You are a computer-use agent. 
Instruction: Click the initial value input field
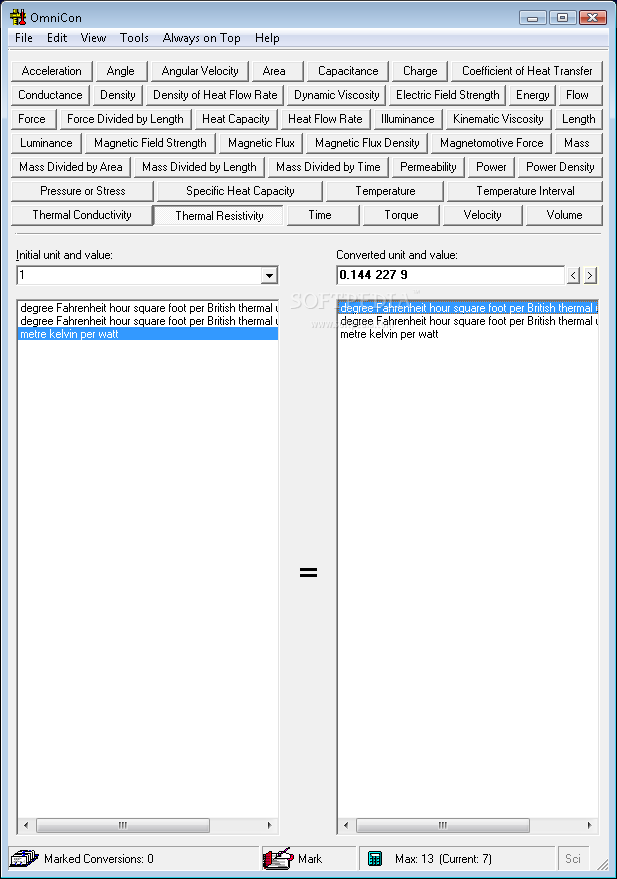pos(139,275)
